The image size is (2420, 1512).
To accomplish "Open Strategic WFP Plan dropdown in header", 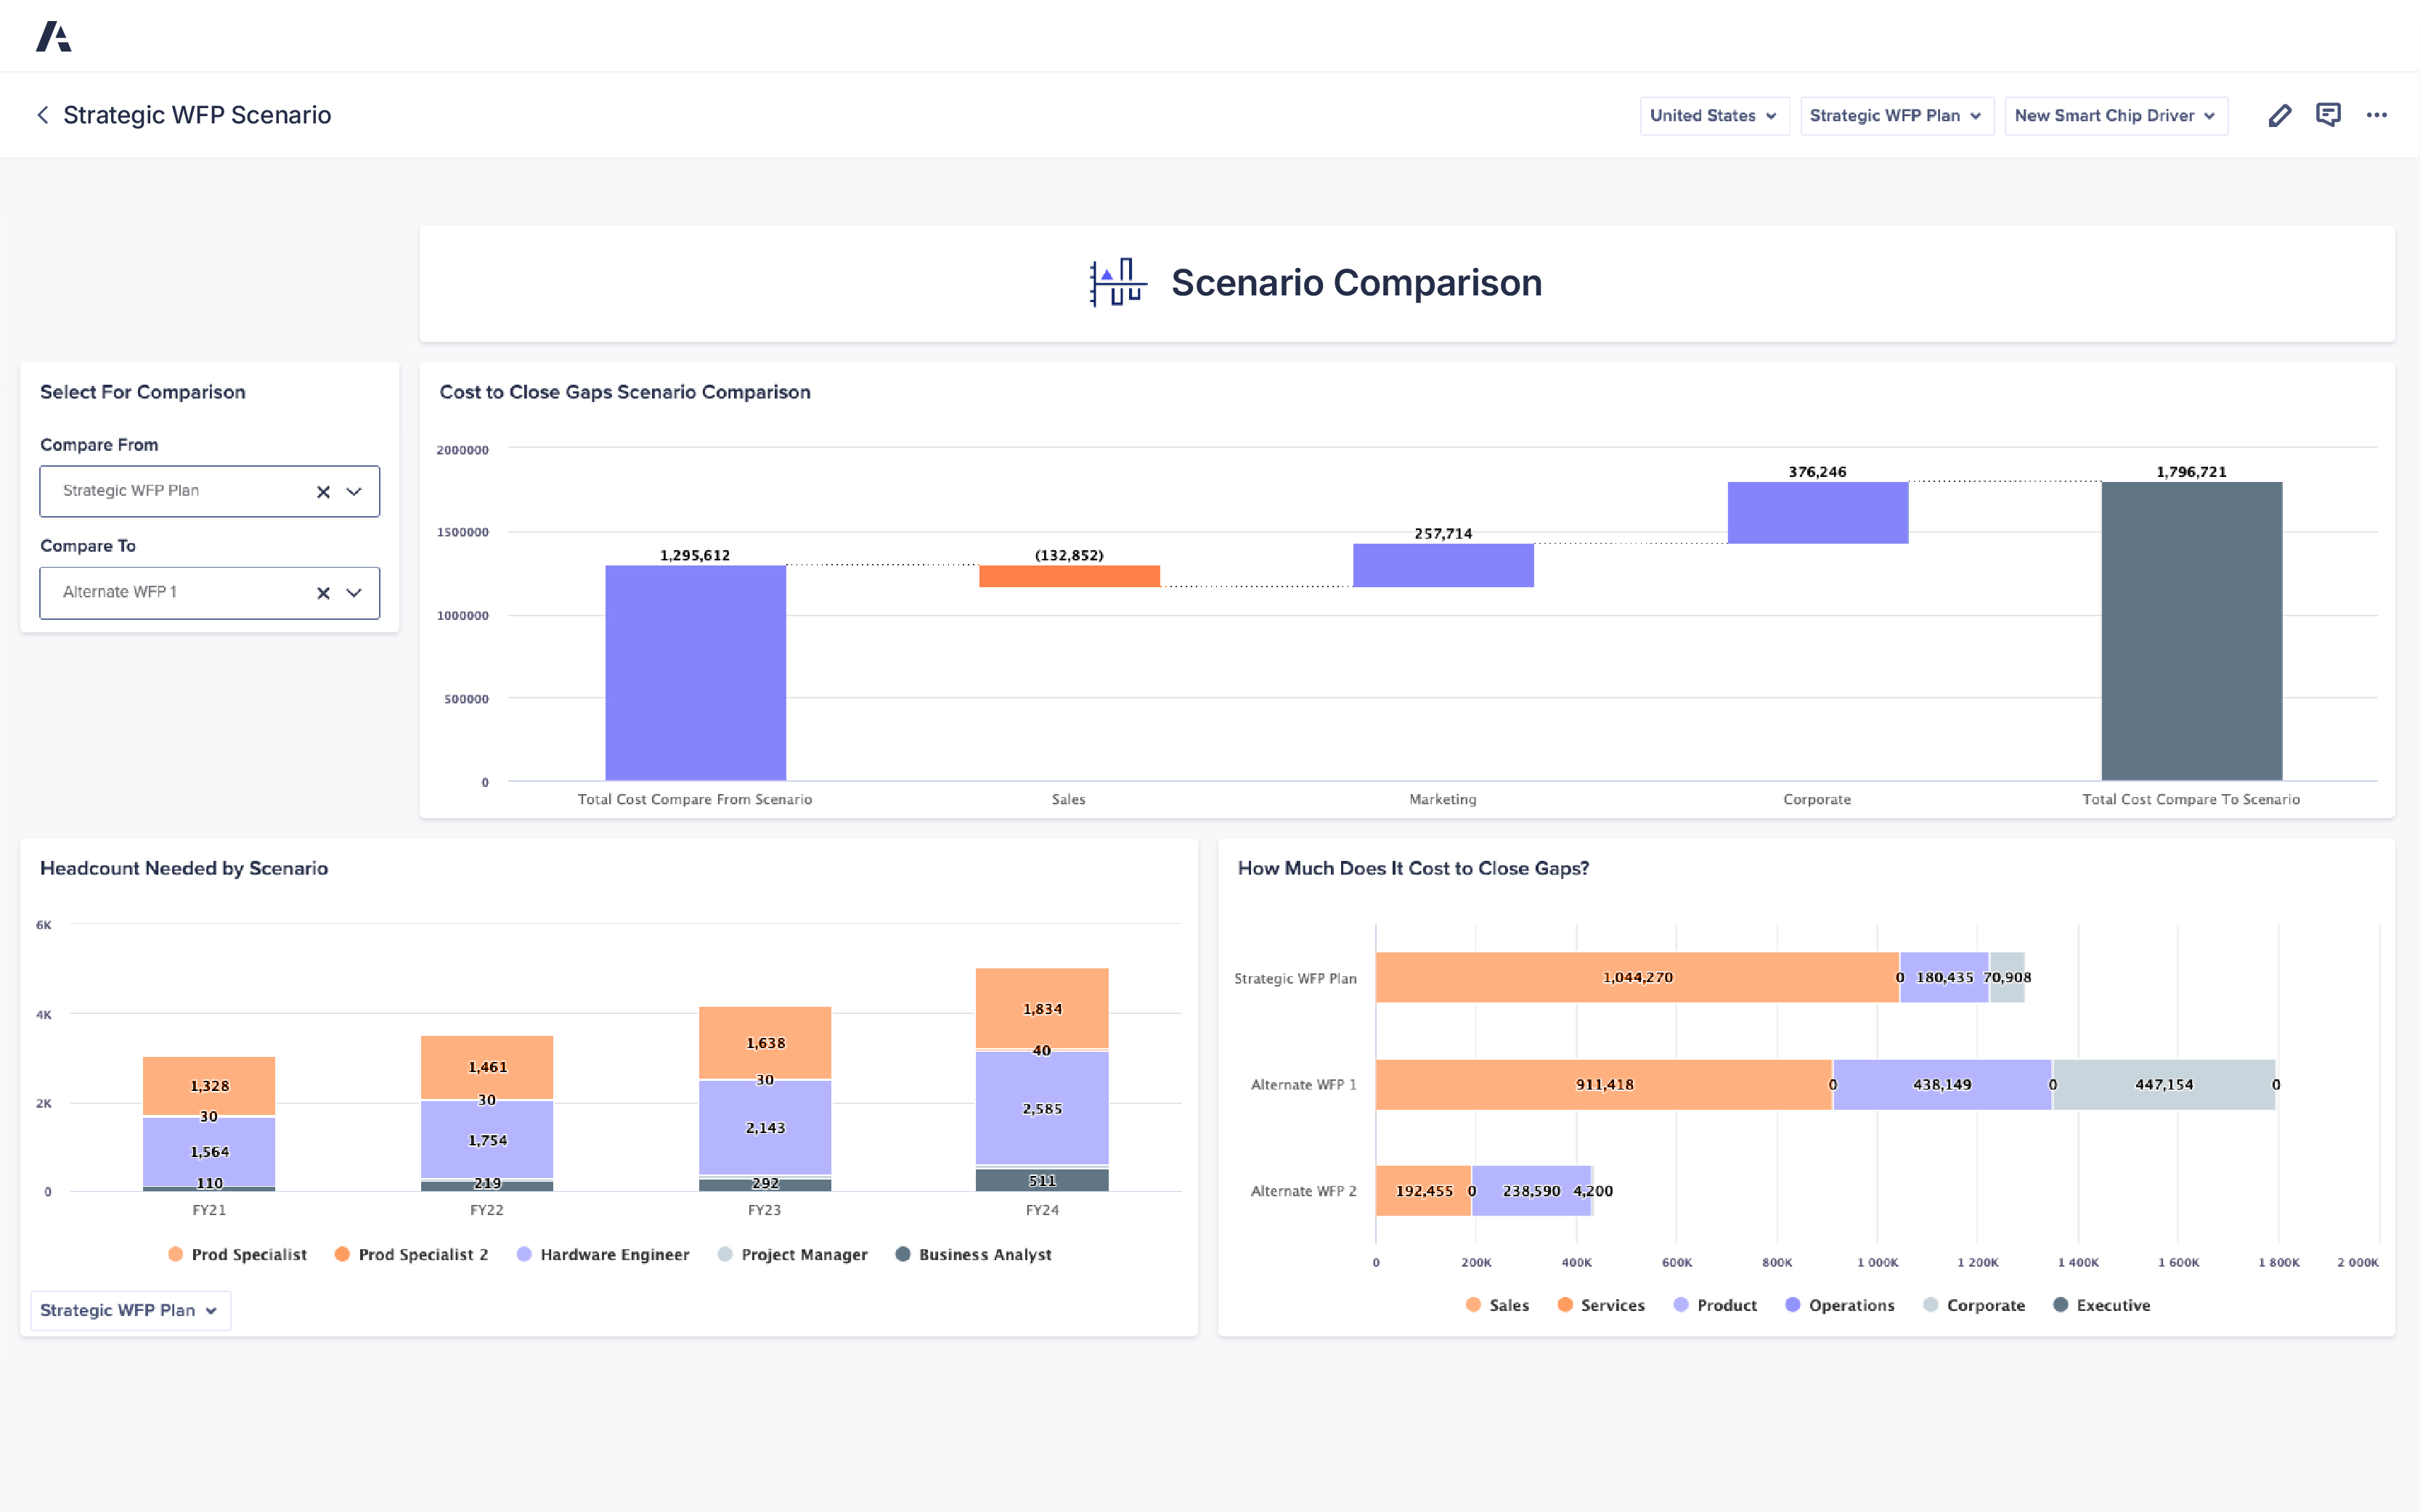I will tap(1895, 116).
